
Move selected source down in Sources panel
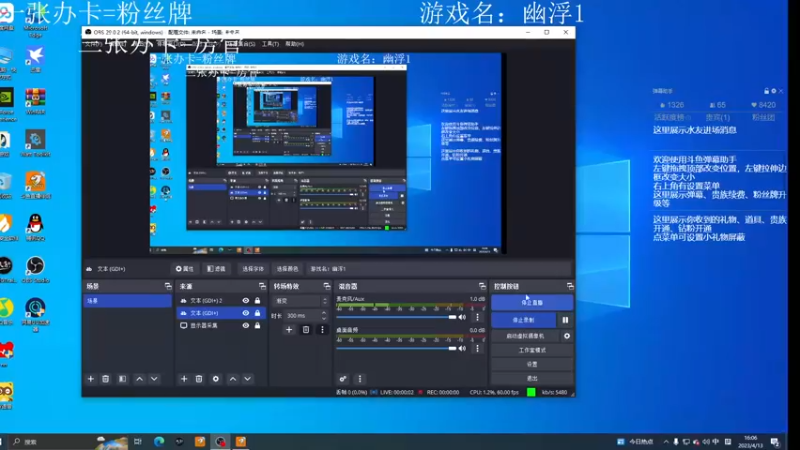click(247, 379)
